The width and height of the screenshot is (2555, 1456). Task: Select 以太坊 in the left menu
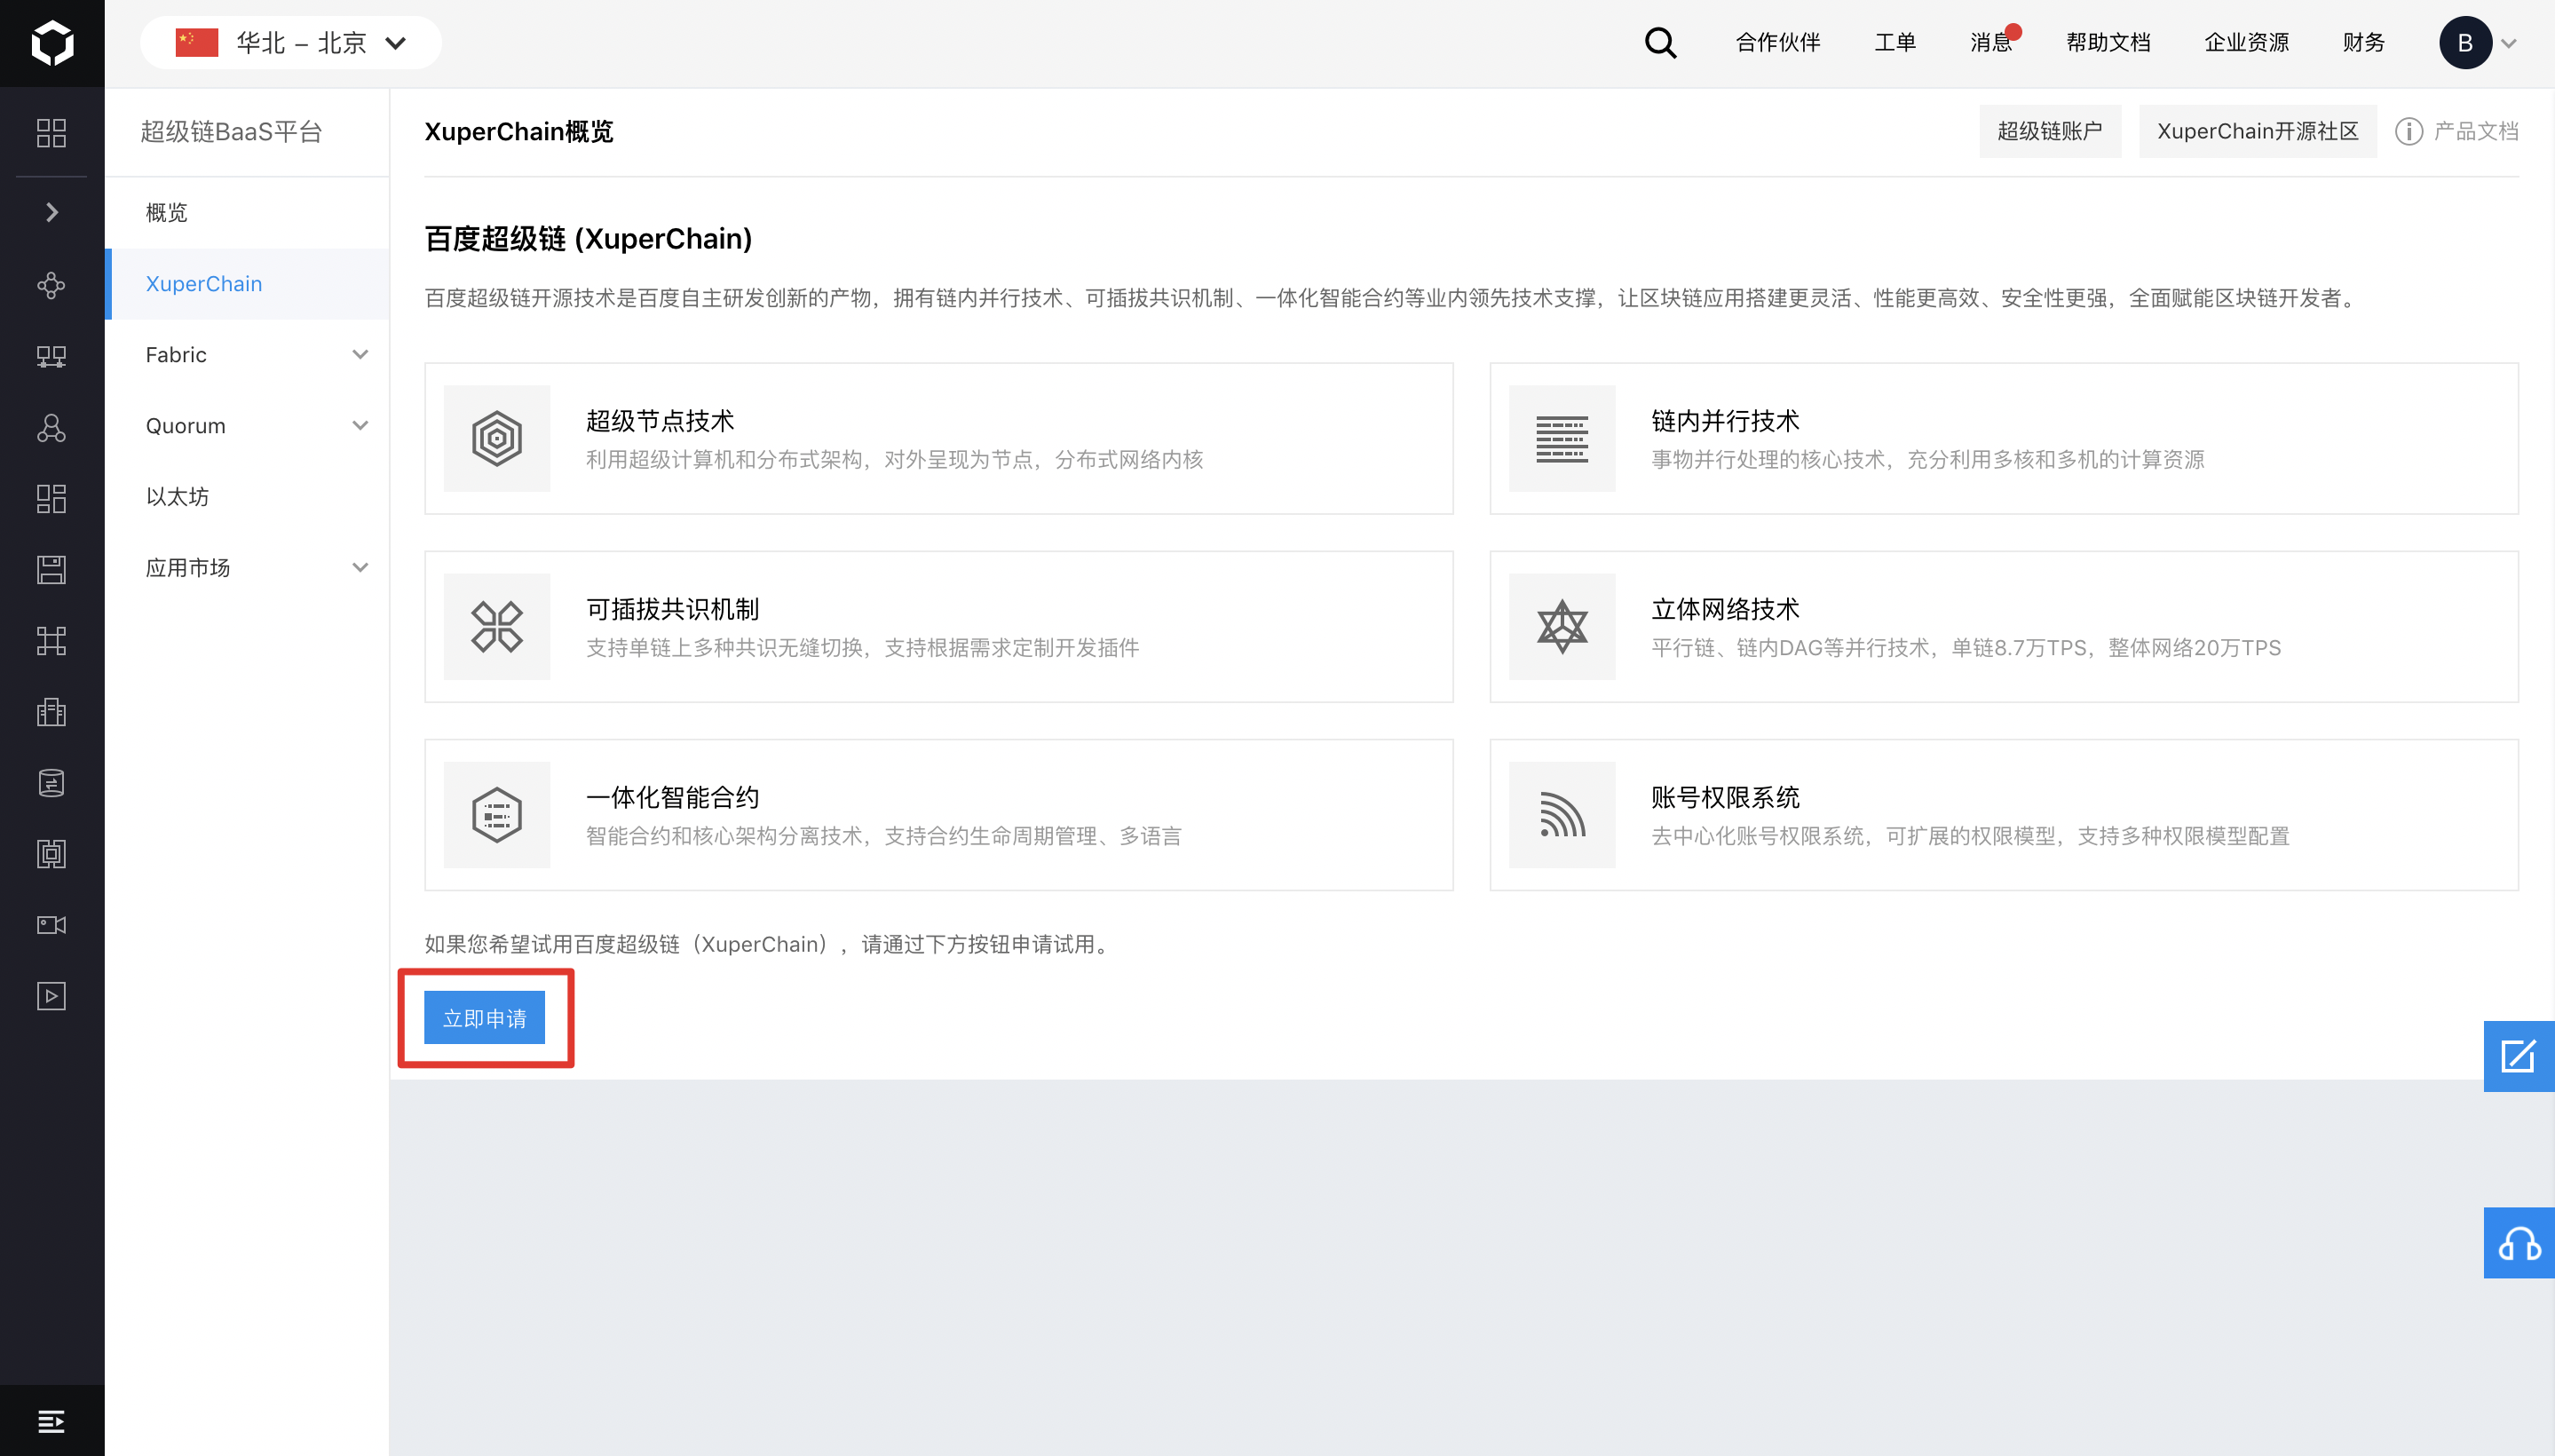247,497
